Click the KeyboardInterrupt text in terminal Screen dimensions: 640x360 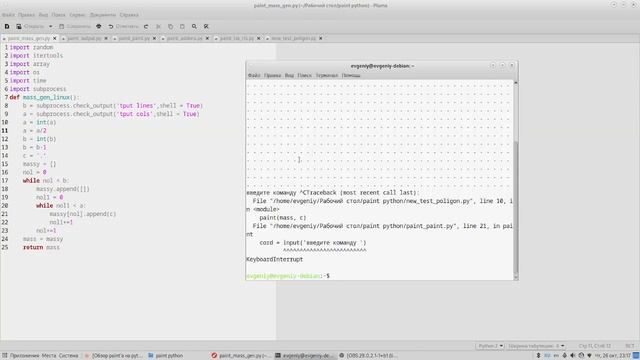point(275,259)
